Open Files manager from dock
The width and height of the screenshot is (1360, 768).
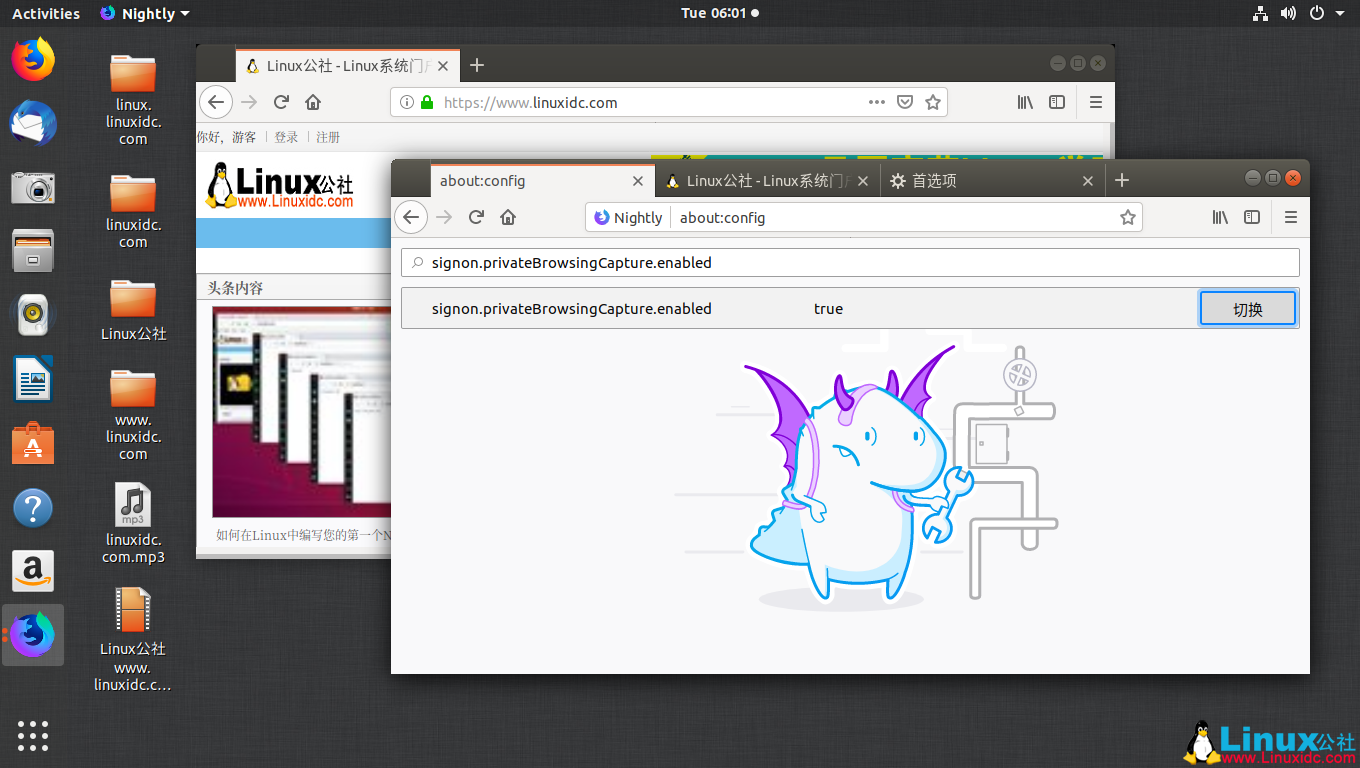tap(33, 251)
